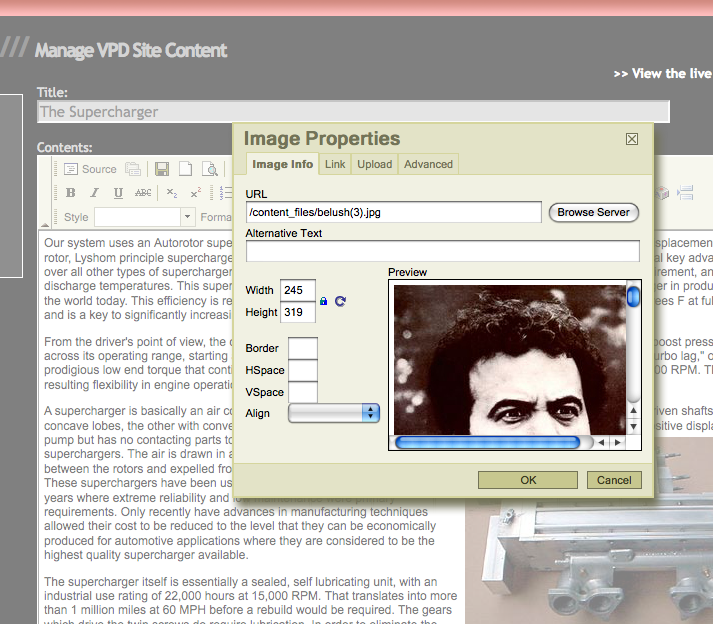Click the reset size circular arrow icon
Image resolution: width=713 pixels, height=624 pixels.
click(340, 301)
